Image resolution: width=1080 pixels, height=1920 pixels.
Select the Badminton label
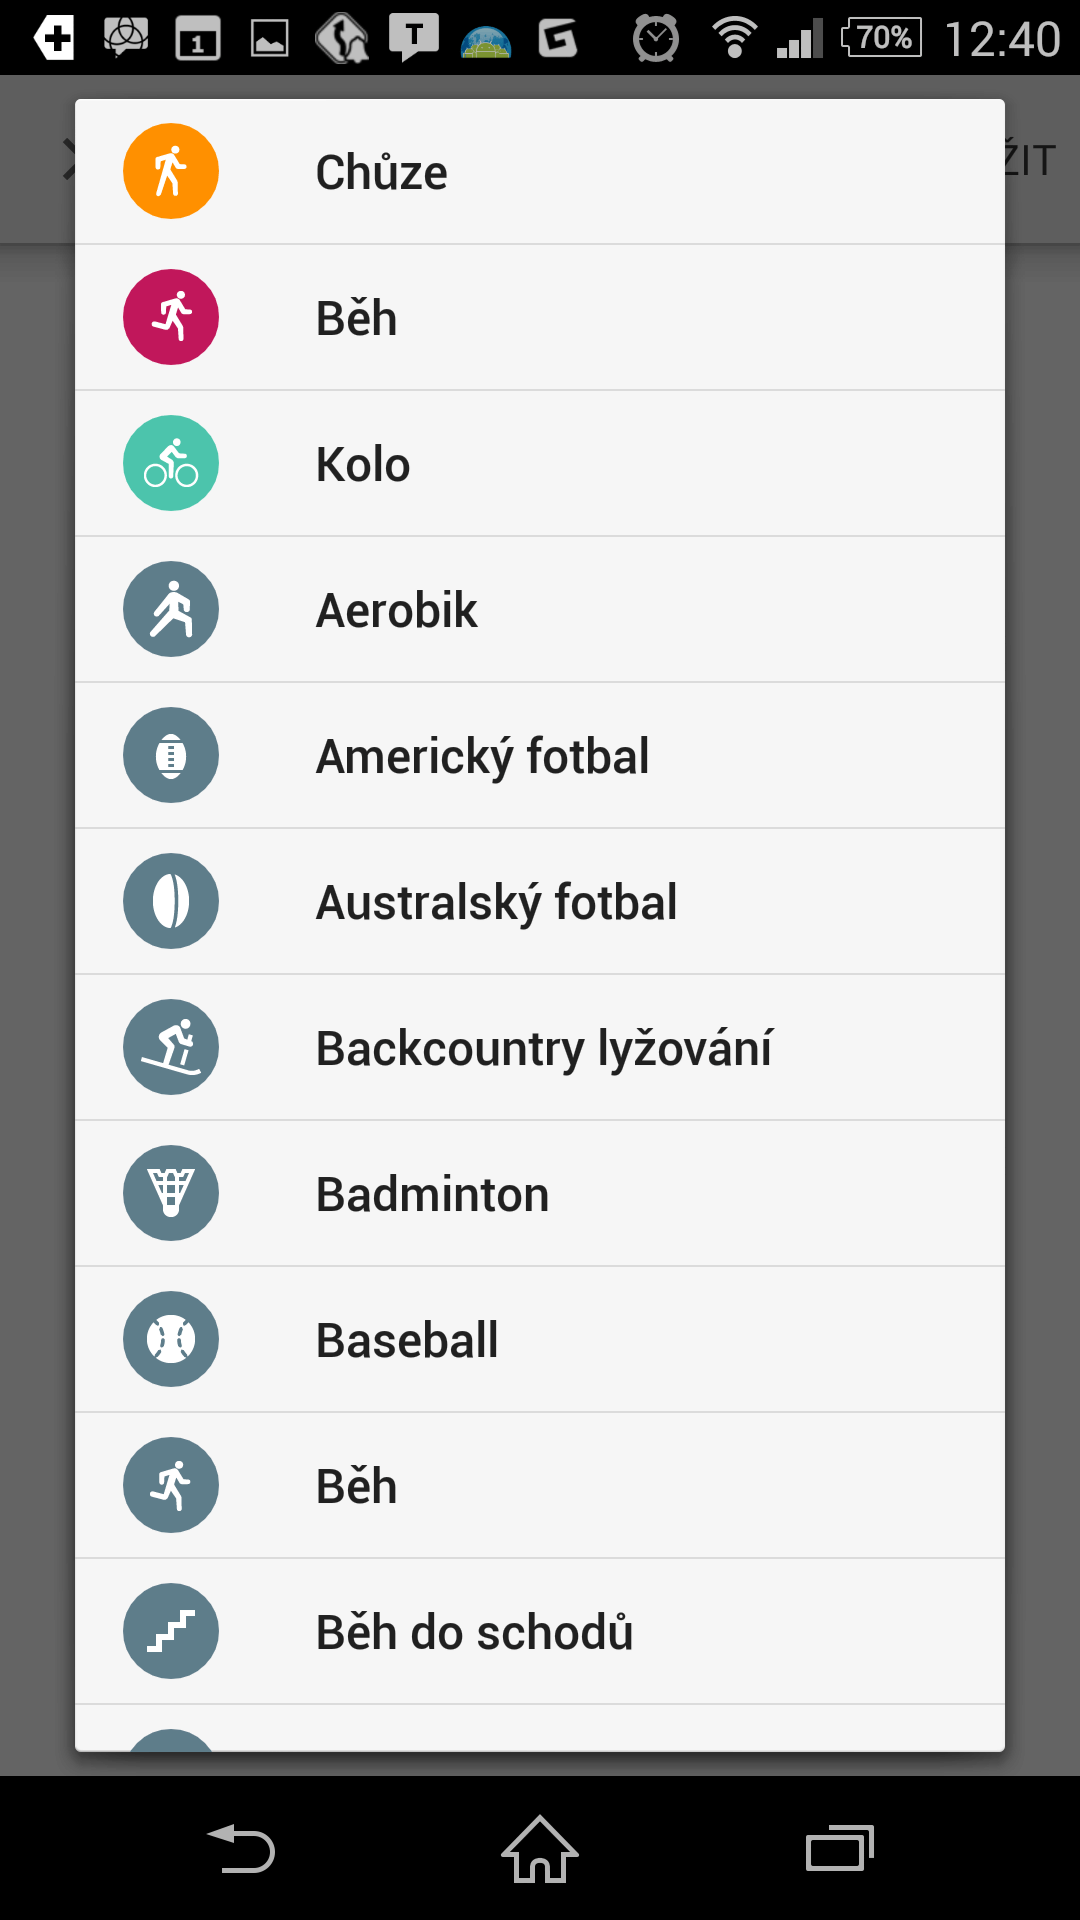coord(432,1194)
